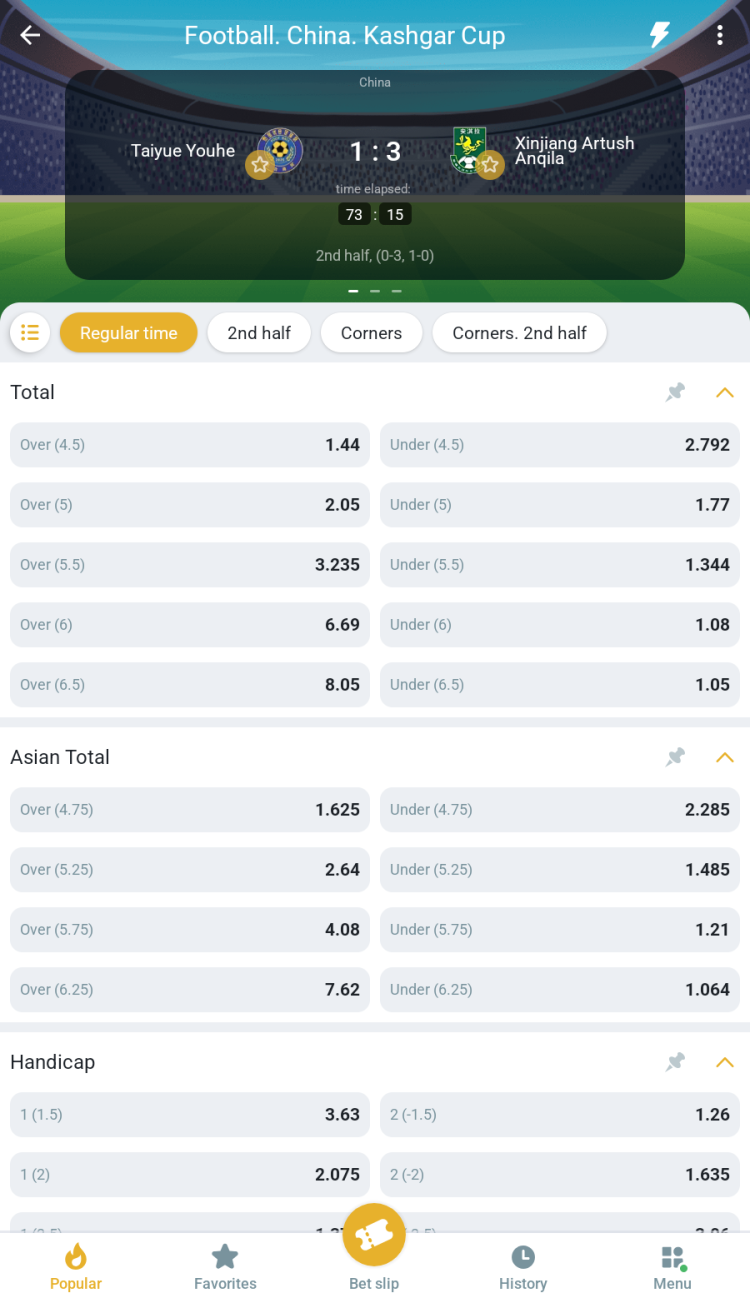
Task: Open History from the bottom navigation
Action: 523,1267
